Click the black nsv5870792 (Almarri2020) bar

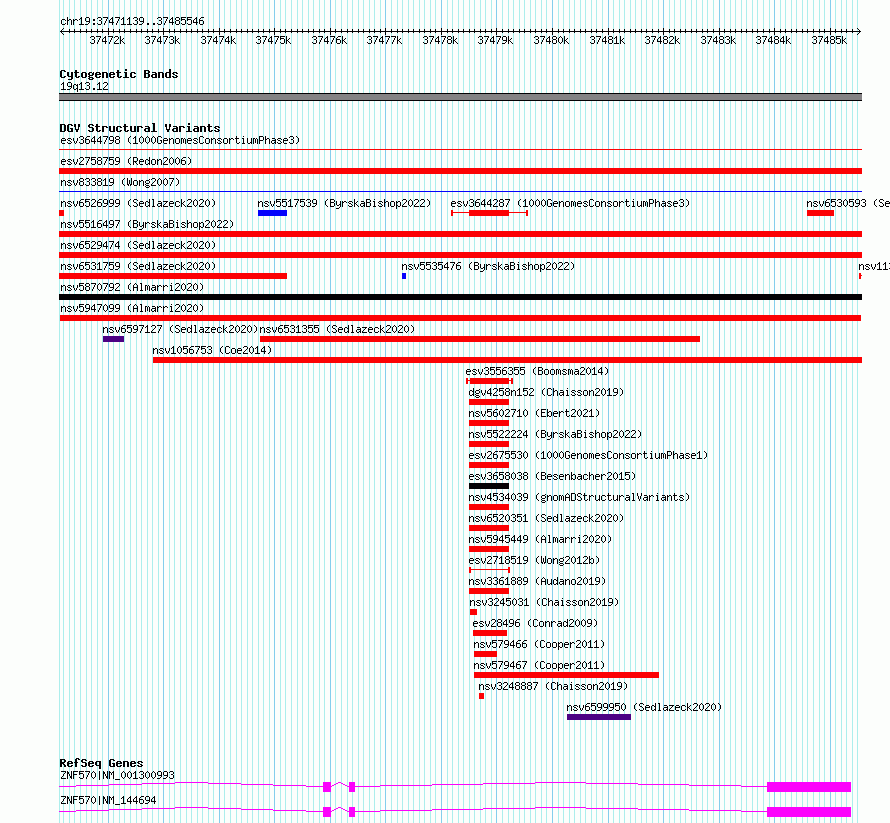point(460,297)
